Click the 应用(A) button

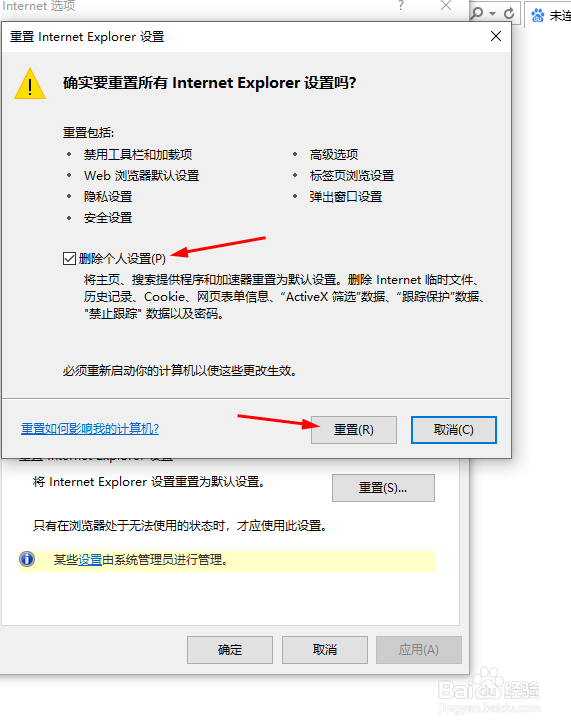tap(419, 650)
